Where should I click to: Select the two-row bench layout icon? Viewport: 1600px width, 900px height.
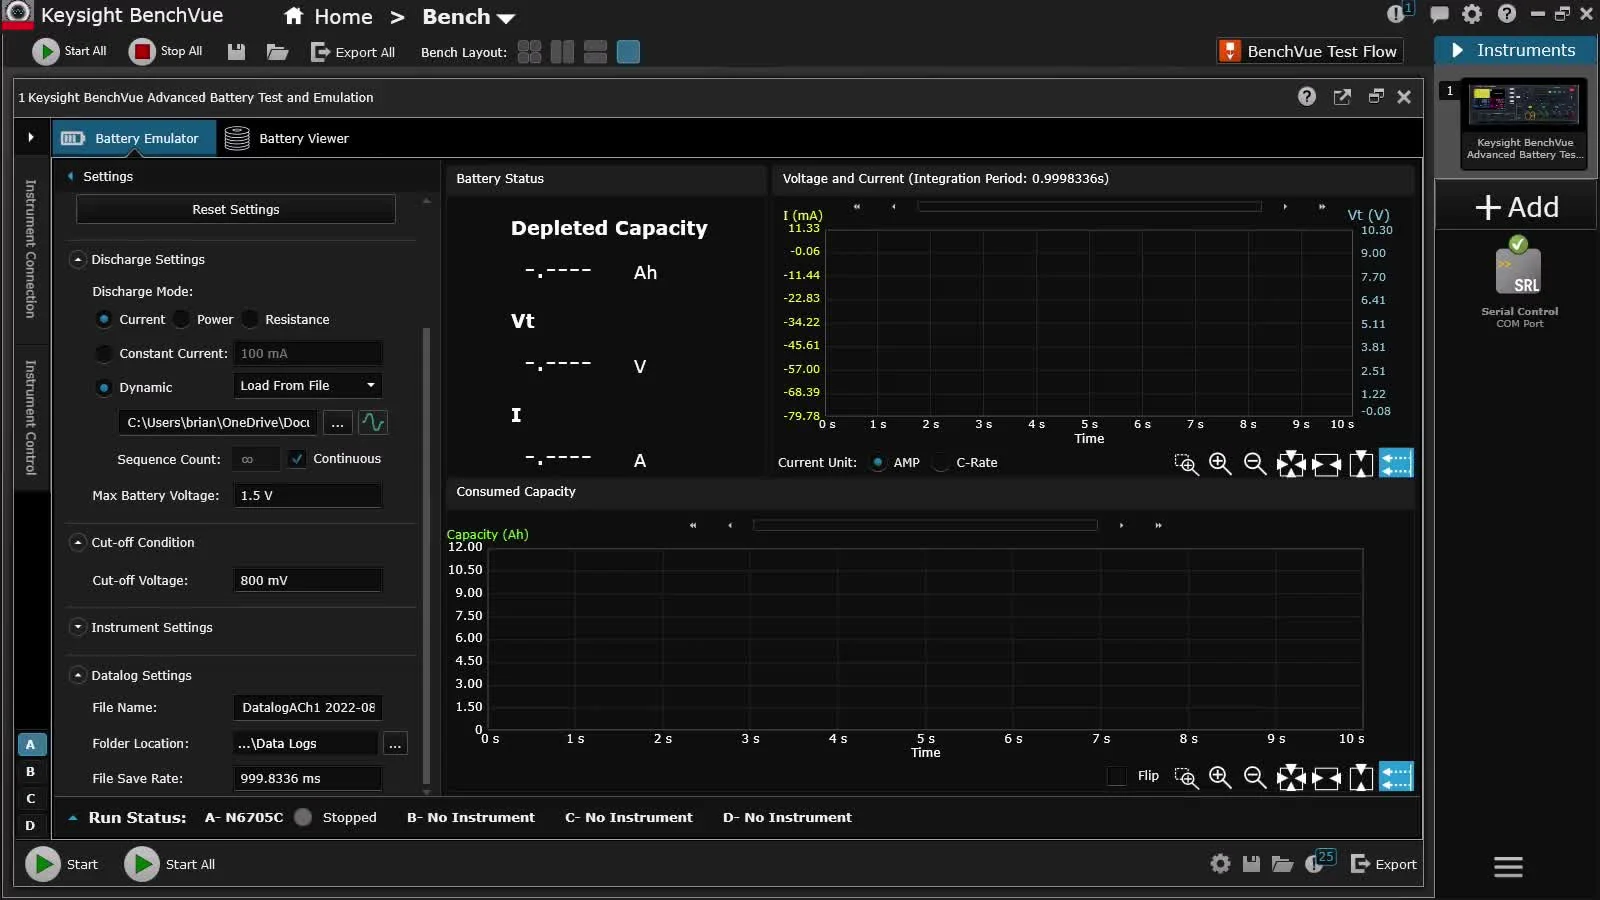tap(596, 52)
